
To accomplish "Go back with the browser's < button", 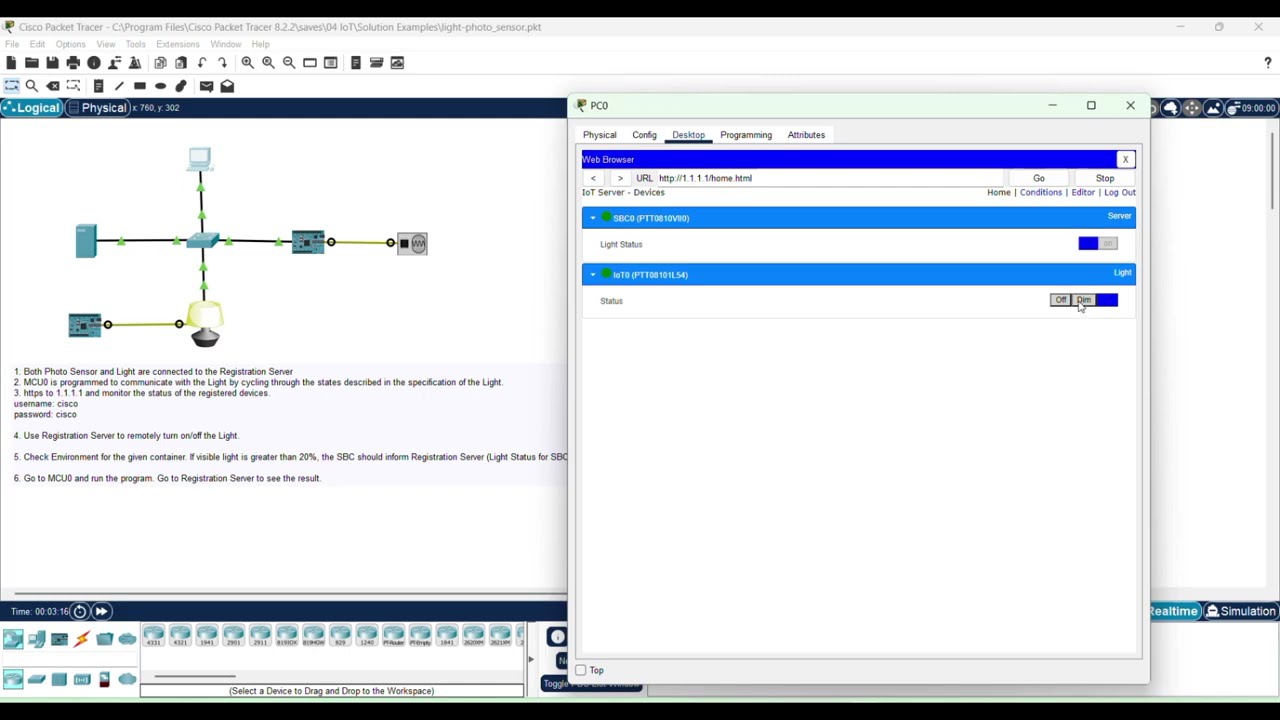I will coord(593,178).
